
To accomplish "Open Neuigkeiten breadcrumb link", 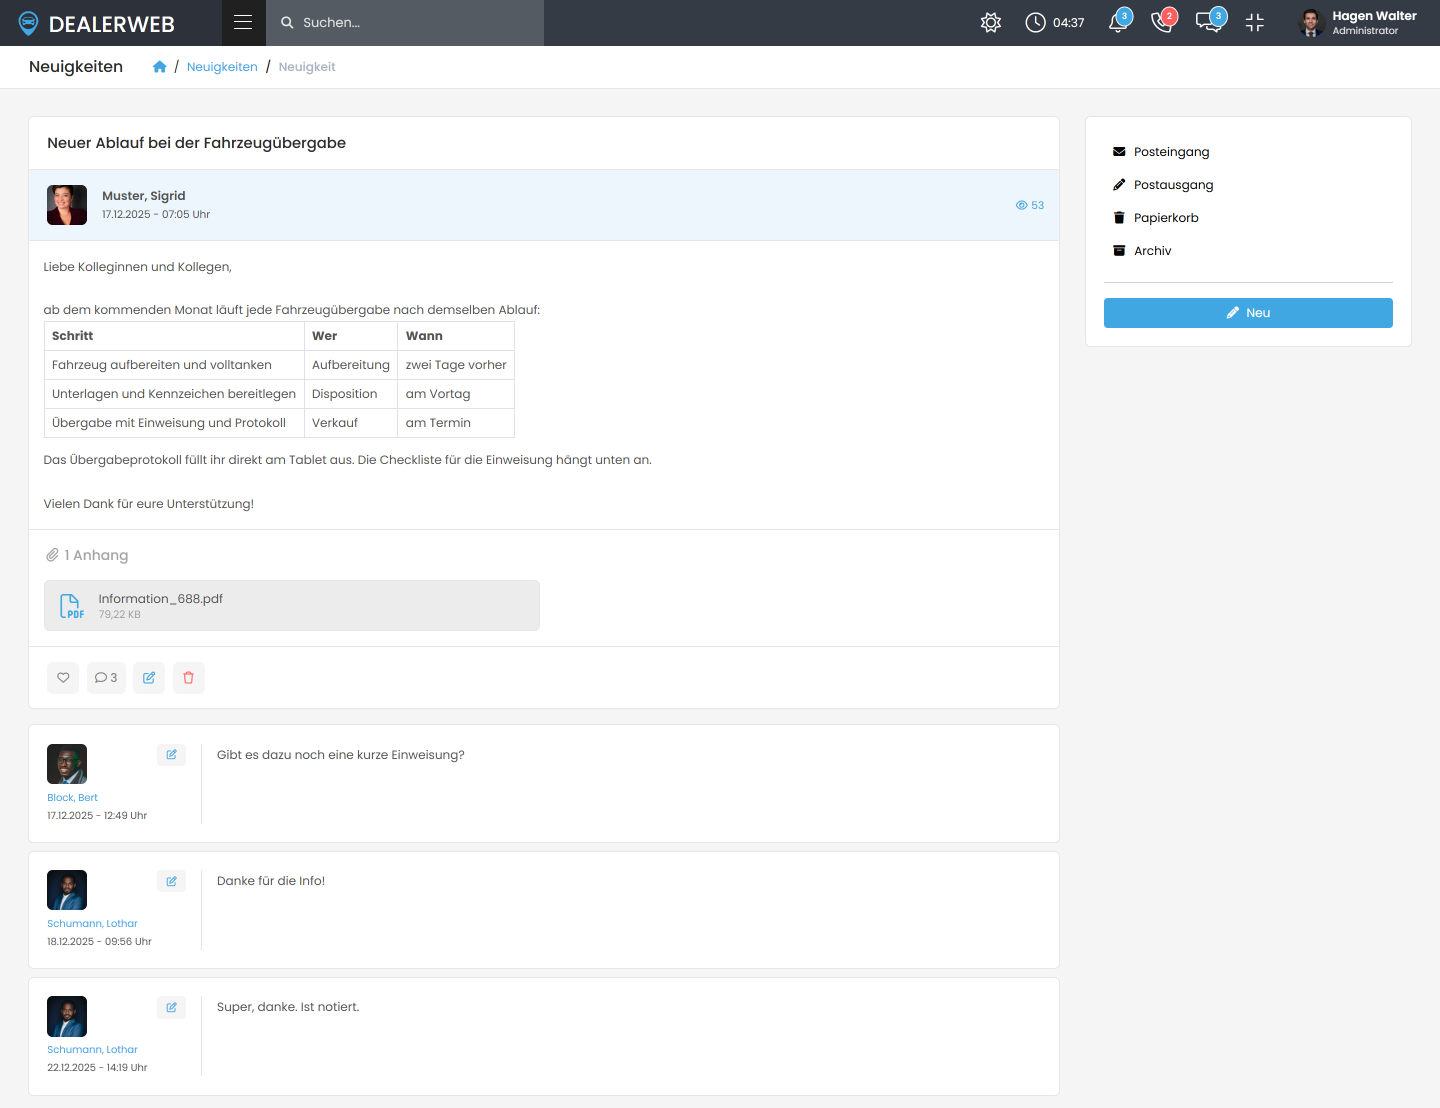I will tap(222, 67).
